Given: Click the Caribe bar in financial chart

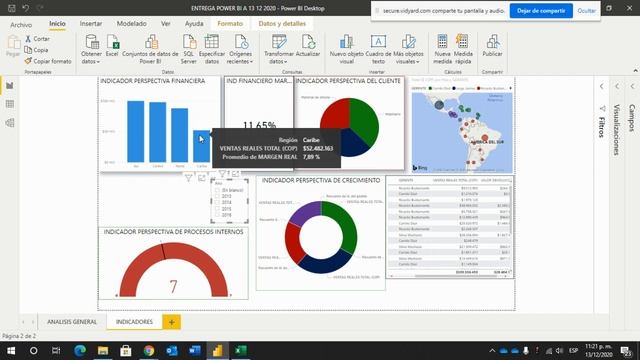Looking at the screenshot, I should [202, 146].
